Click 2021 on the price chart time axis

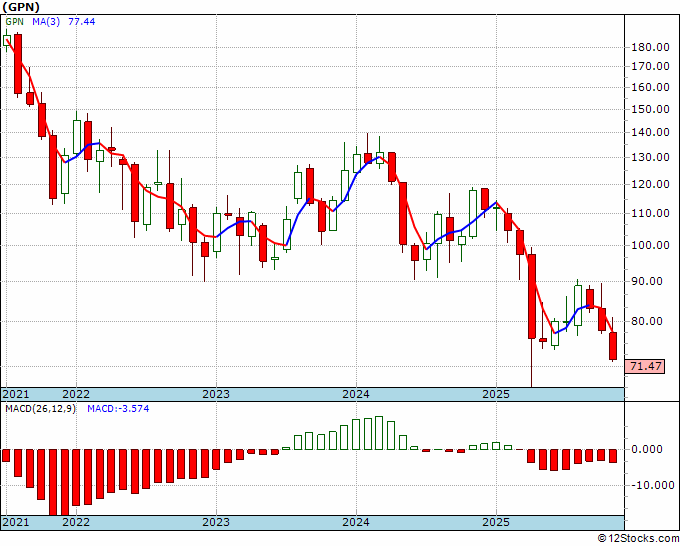tap(16, 394)
